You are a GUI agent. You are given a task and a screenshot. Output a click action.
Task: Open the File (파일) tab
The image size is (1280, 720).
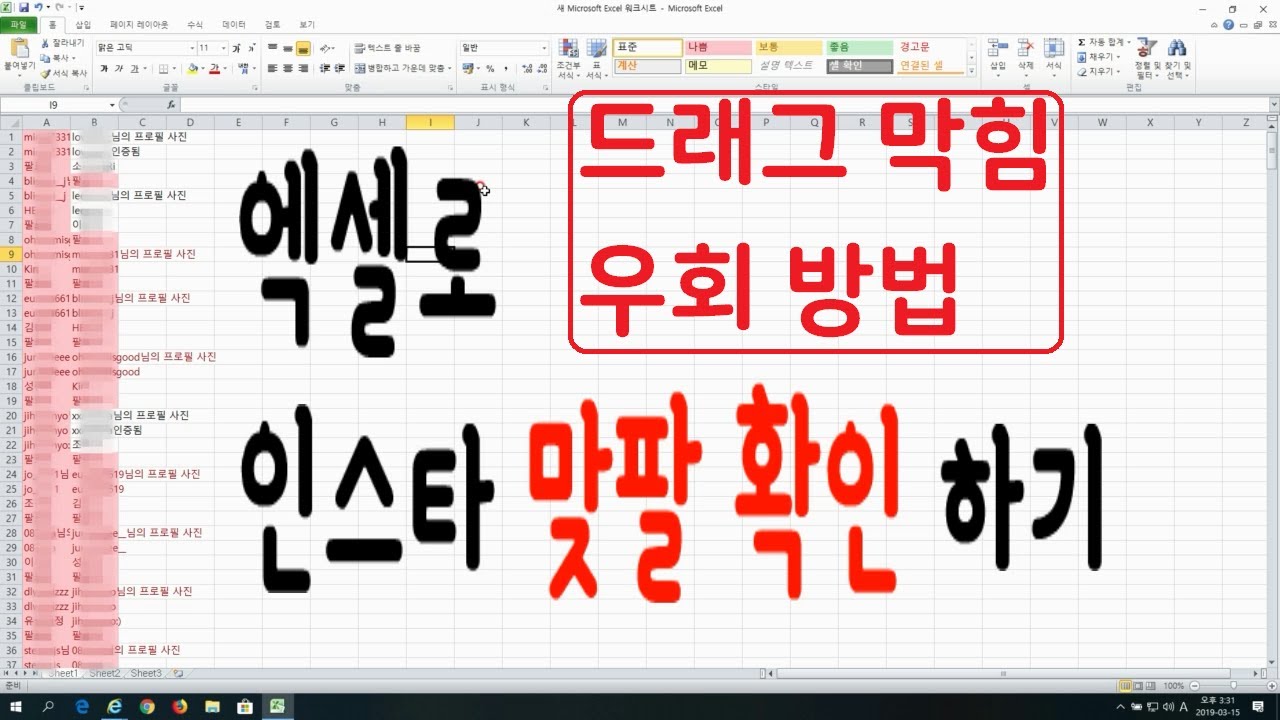click(x=18, y=24)
